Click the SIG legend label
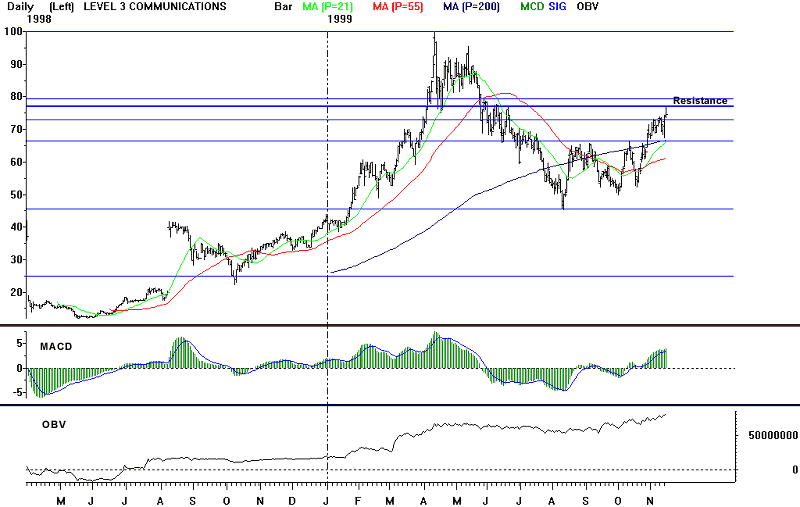This screenshot has width=800, height=507. coord(557,7)
